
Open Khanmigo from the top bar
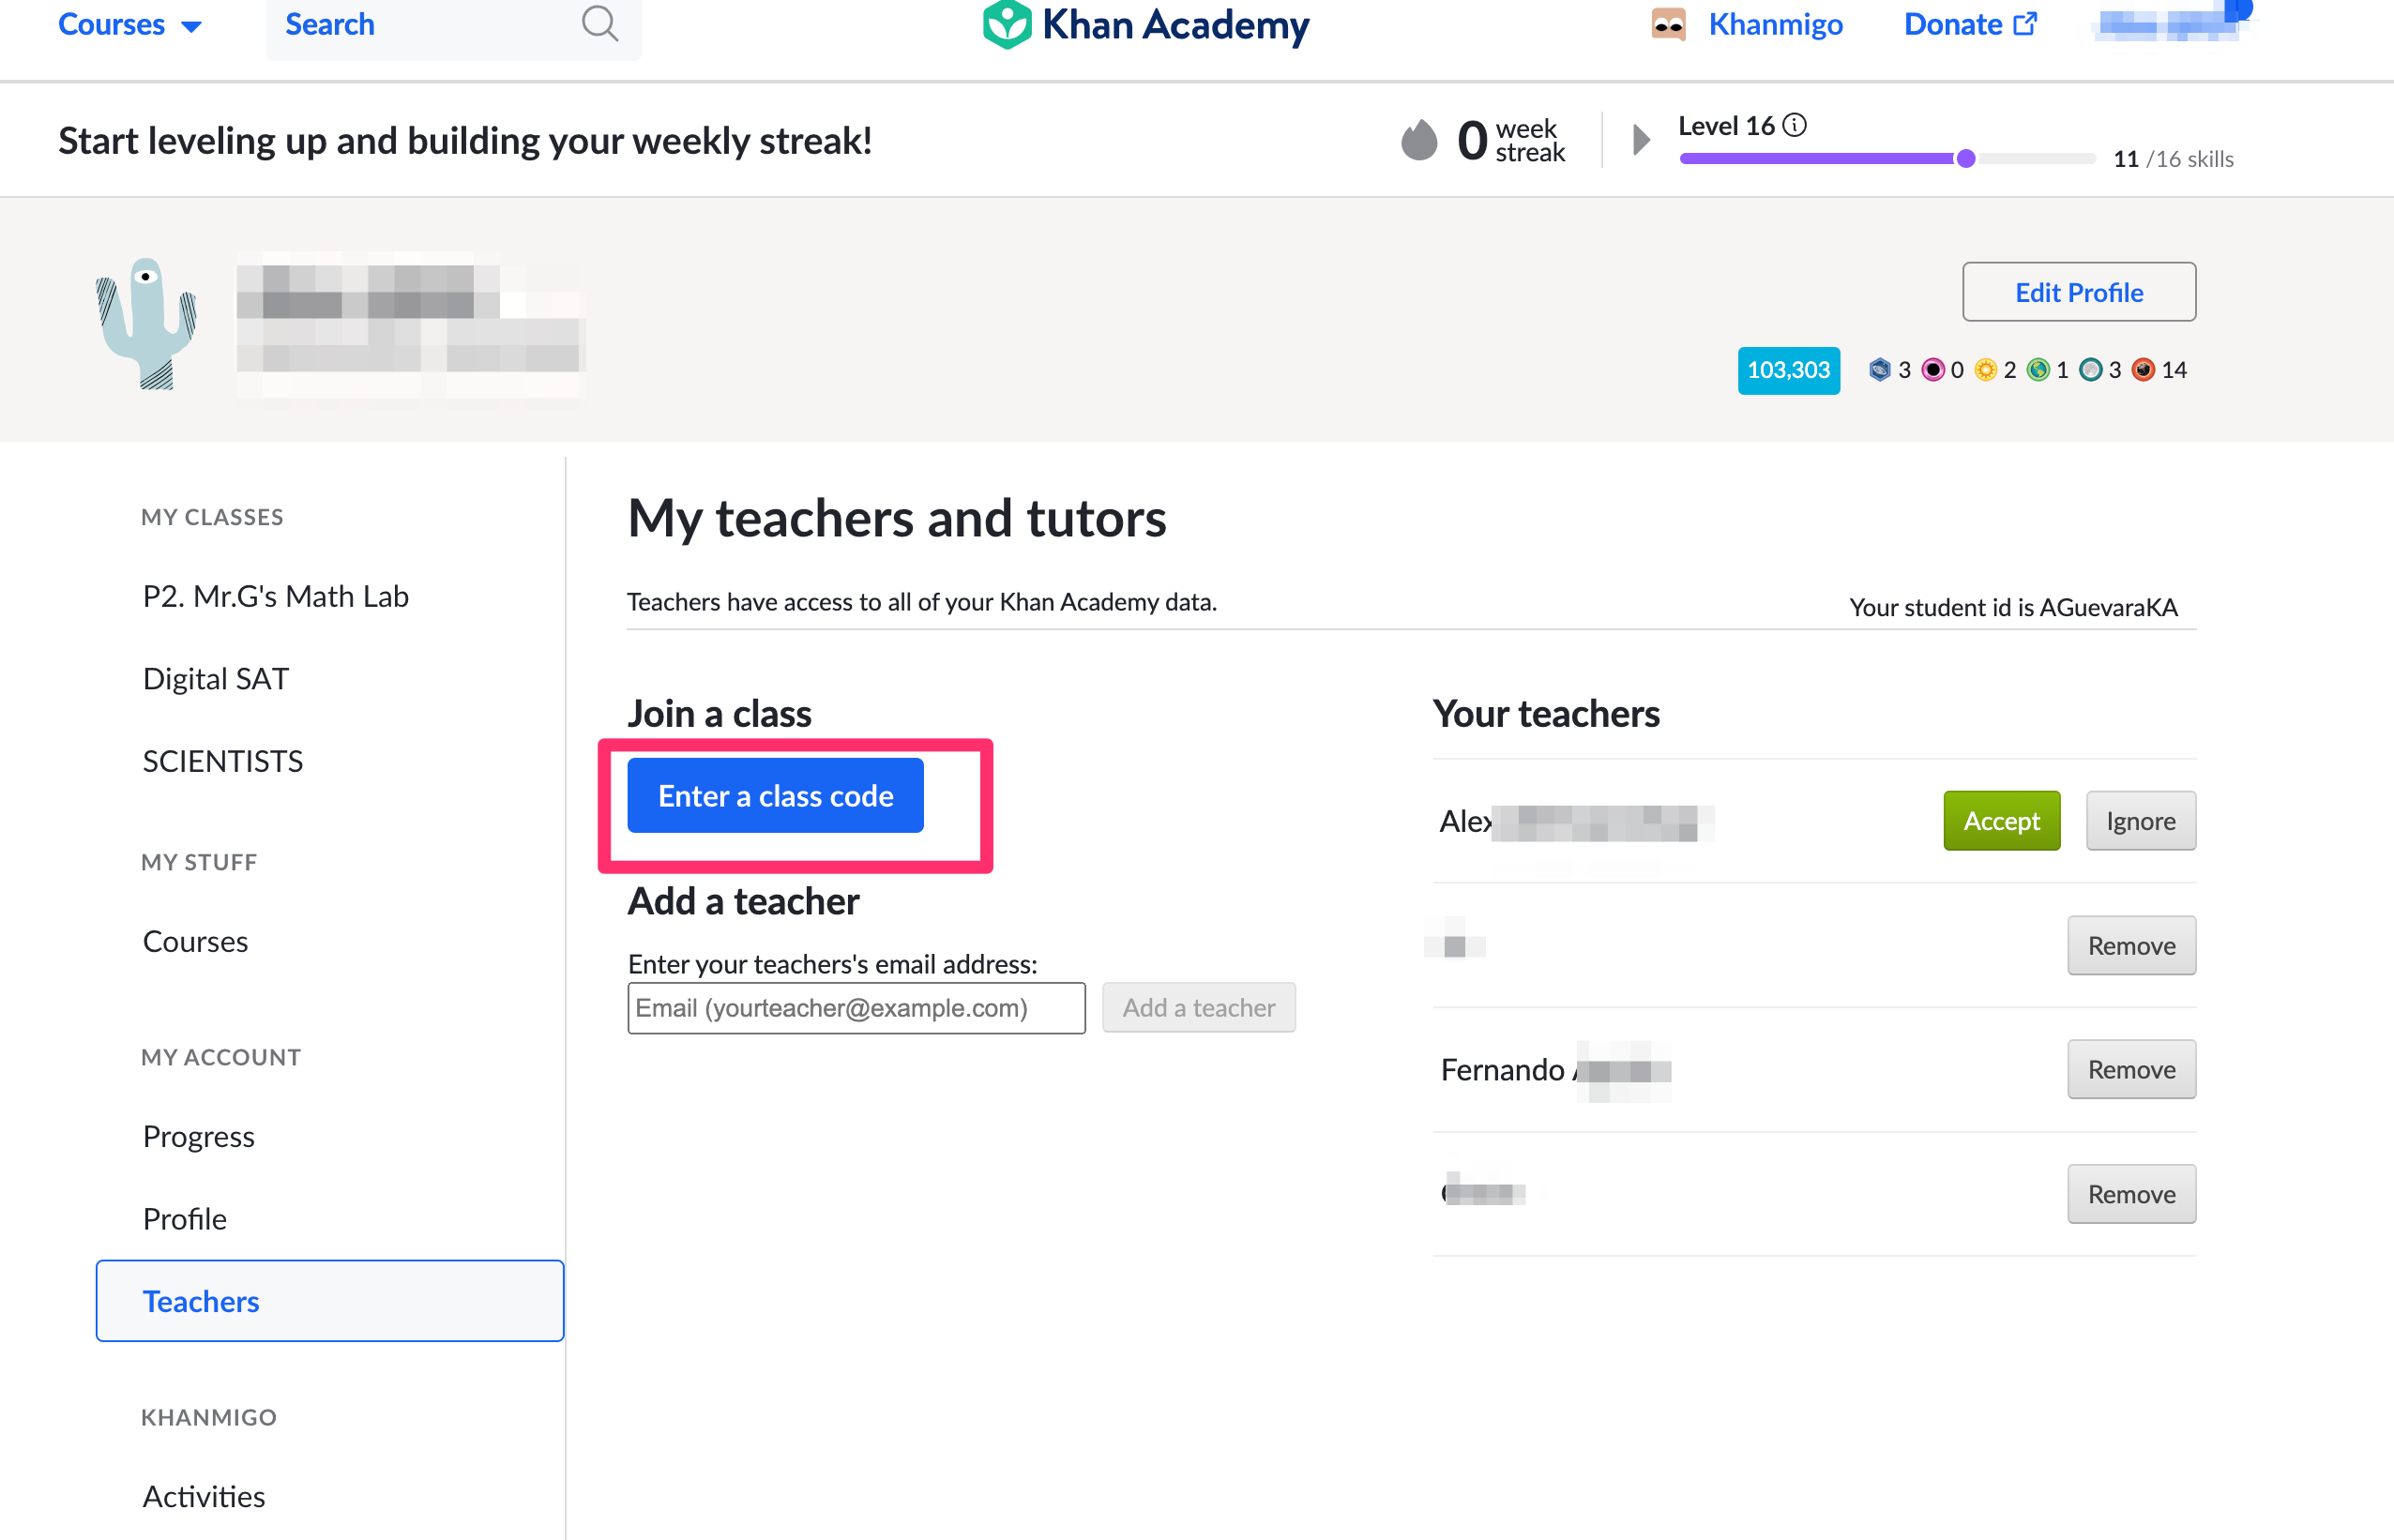(1775, 25)
